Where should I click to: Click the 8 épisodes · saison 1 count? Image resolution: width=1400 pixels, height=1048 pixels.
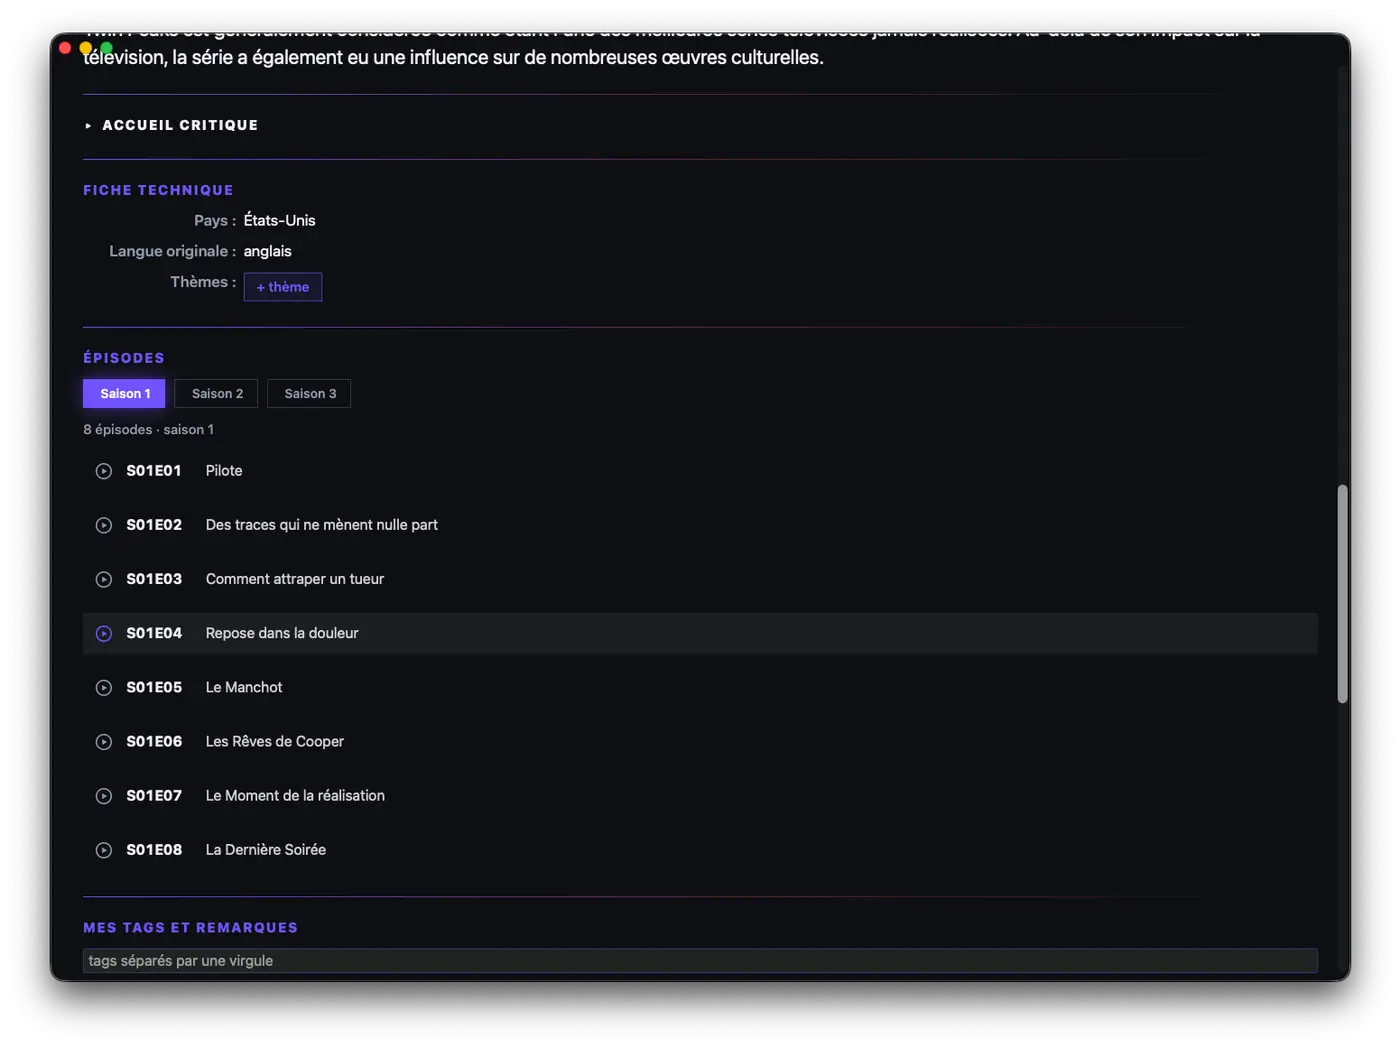(x=149, y=429)
